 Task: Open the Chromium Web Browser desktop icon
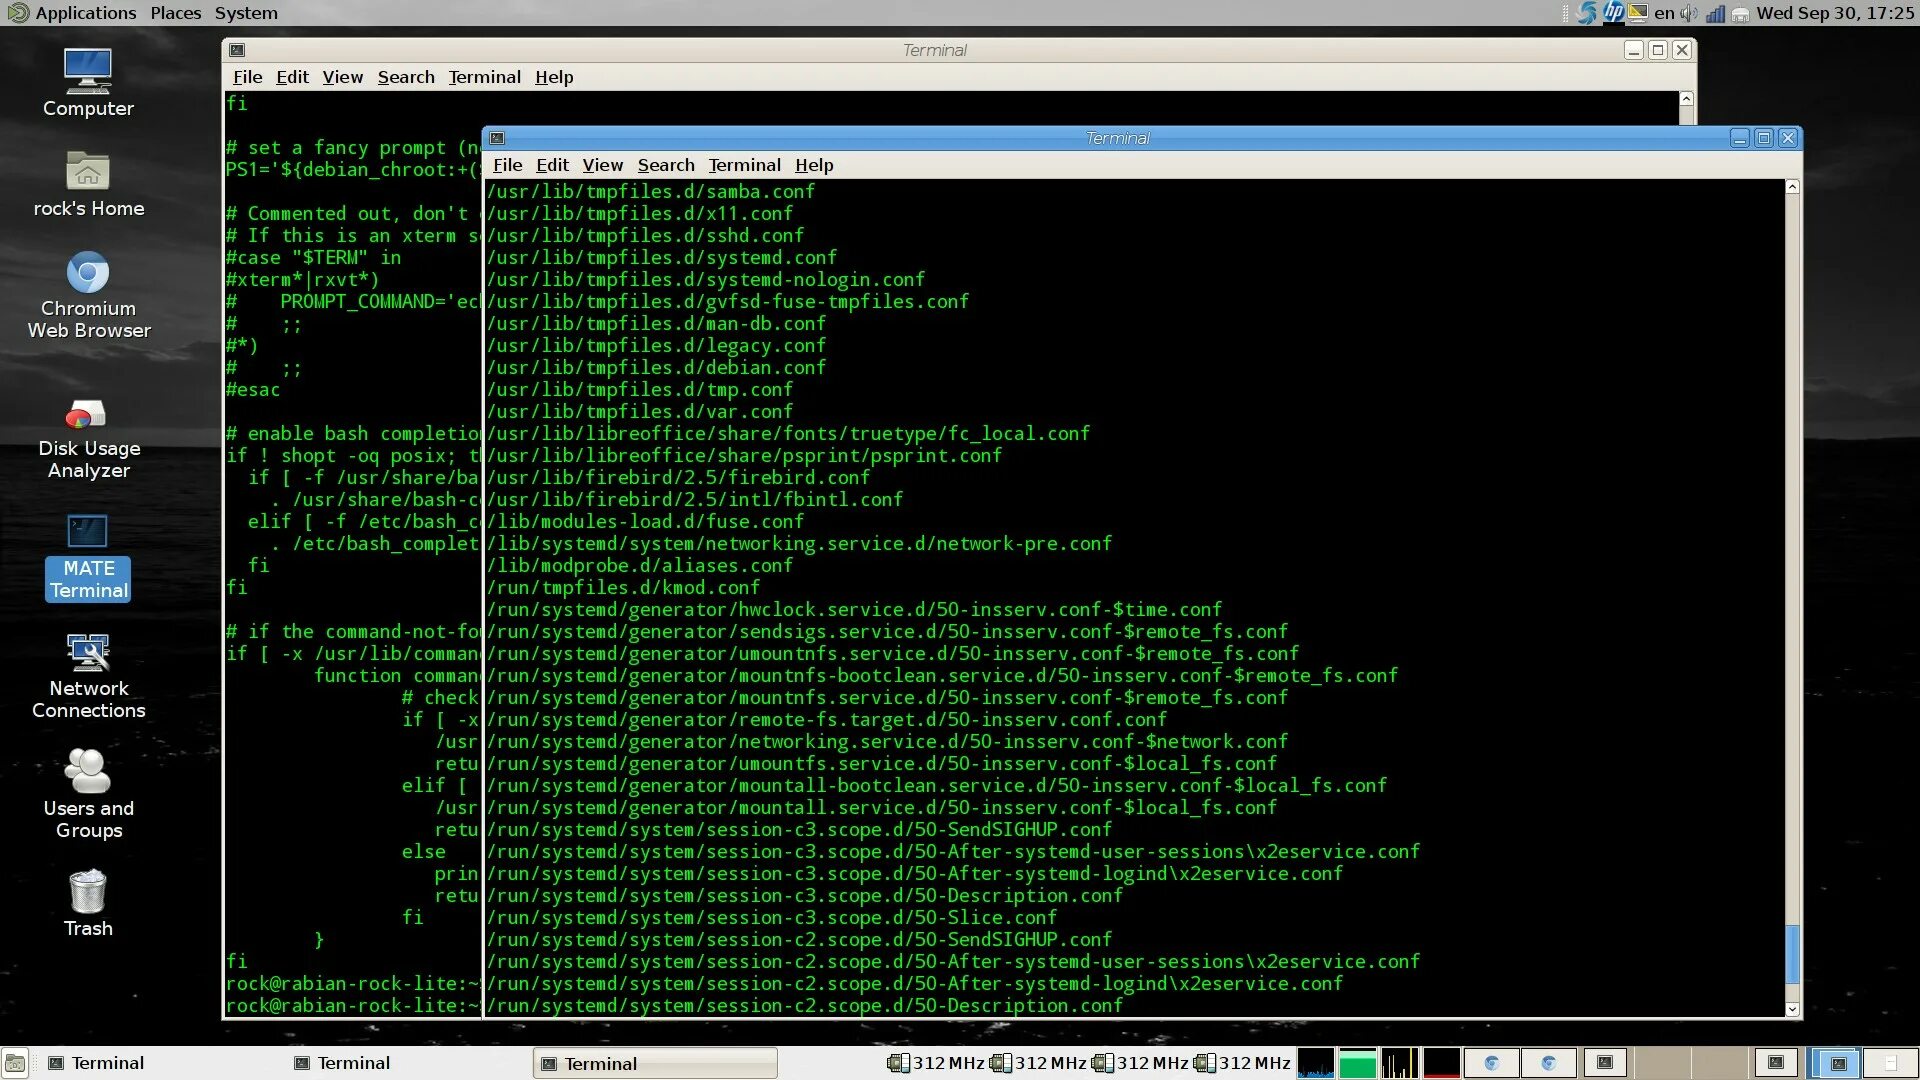(88, 275)
